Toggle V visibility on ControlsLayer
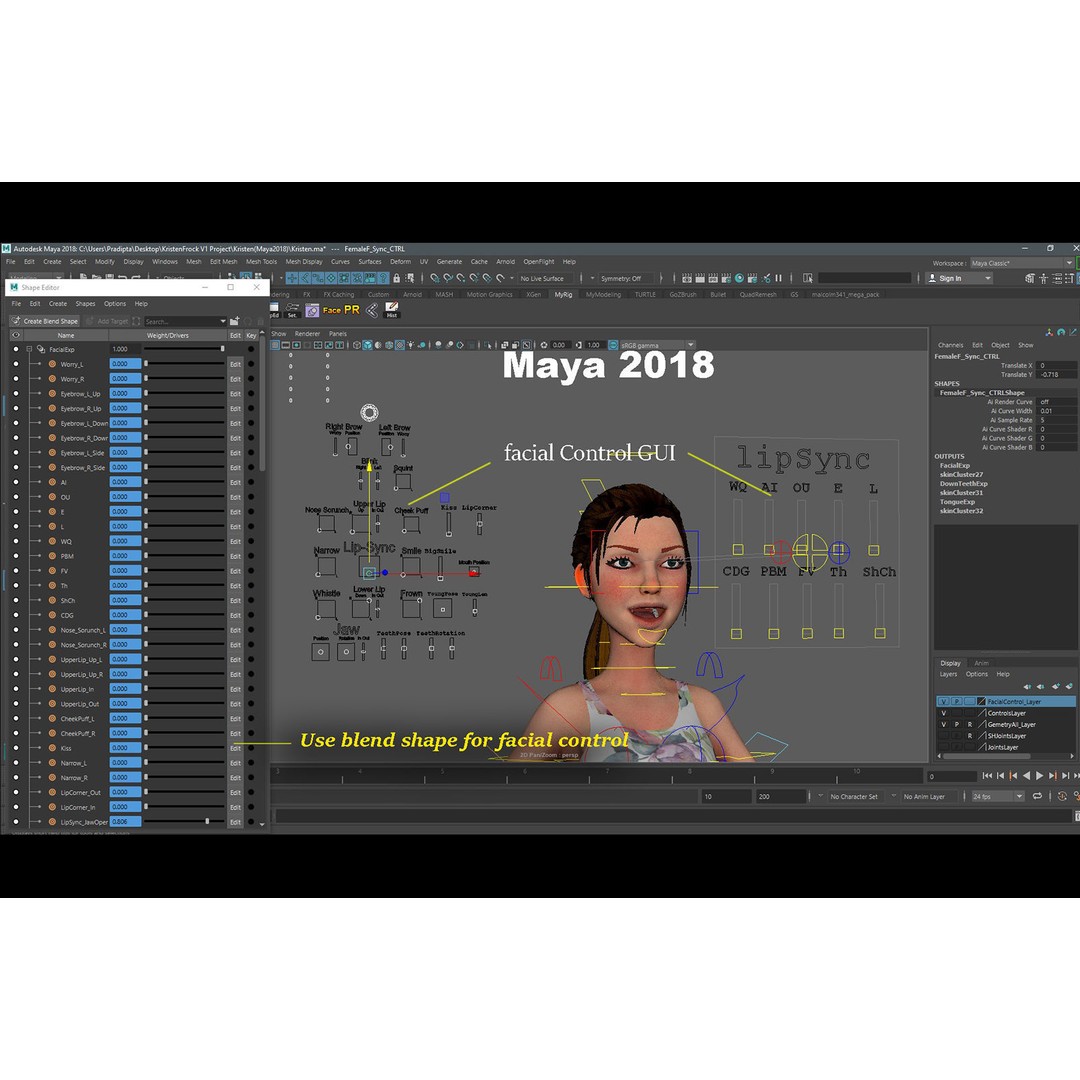 pyautogui.click(x=944, y=713)
